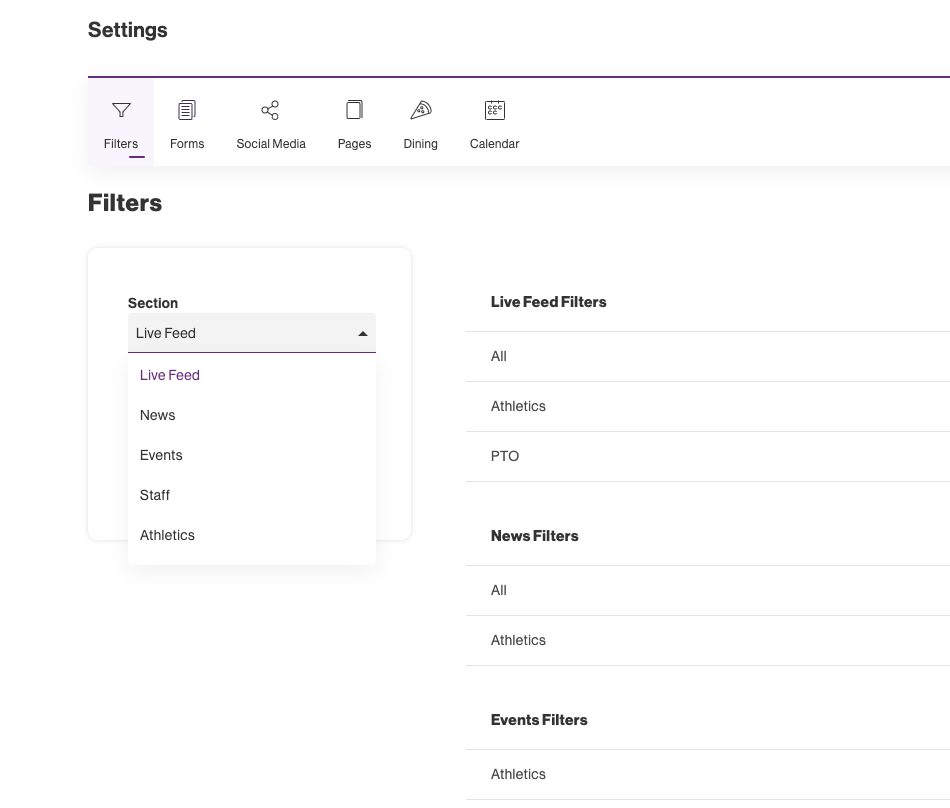Click the Pages icon

point(354,110)
